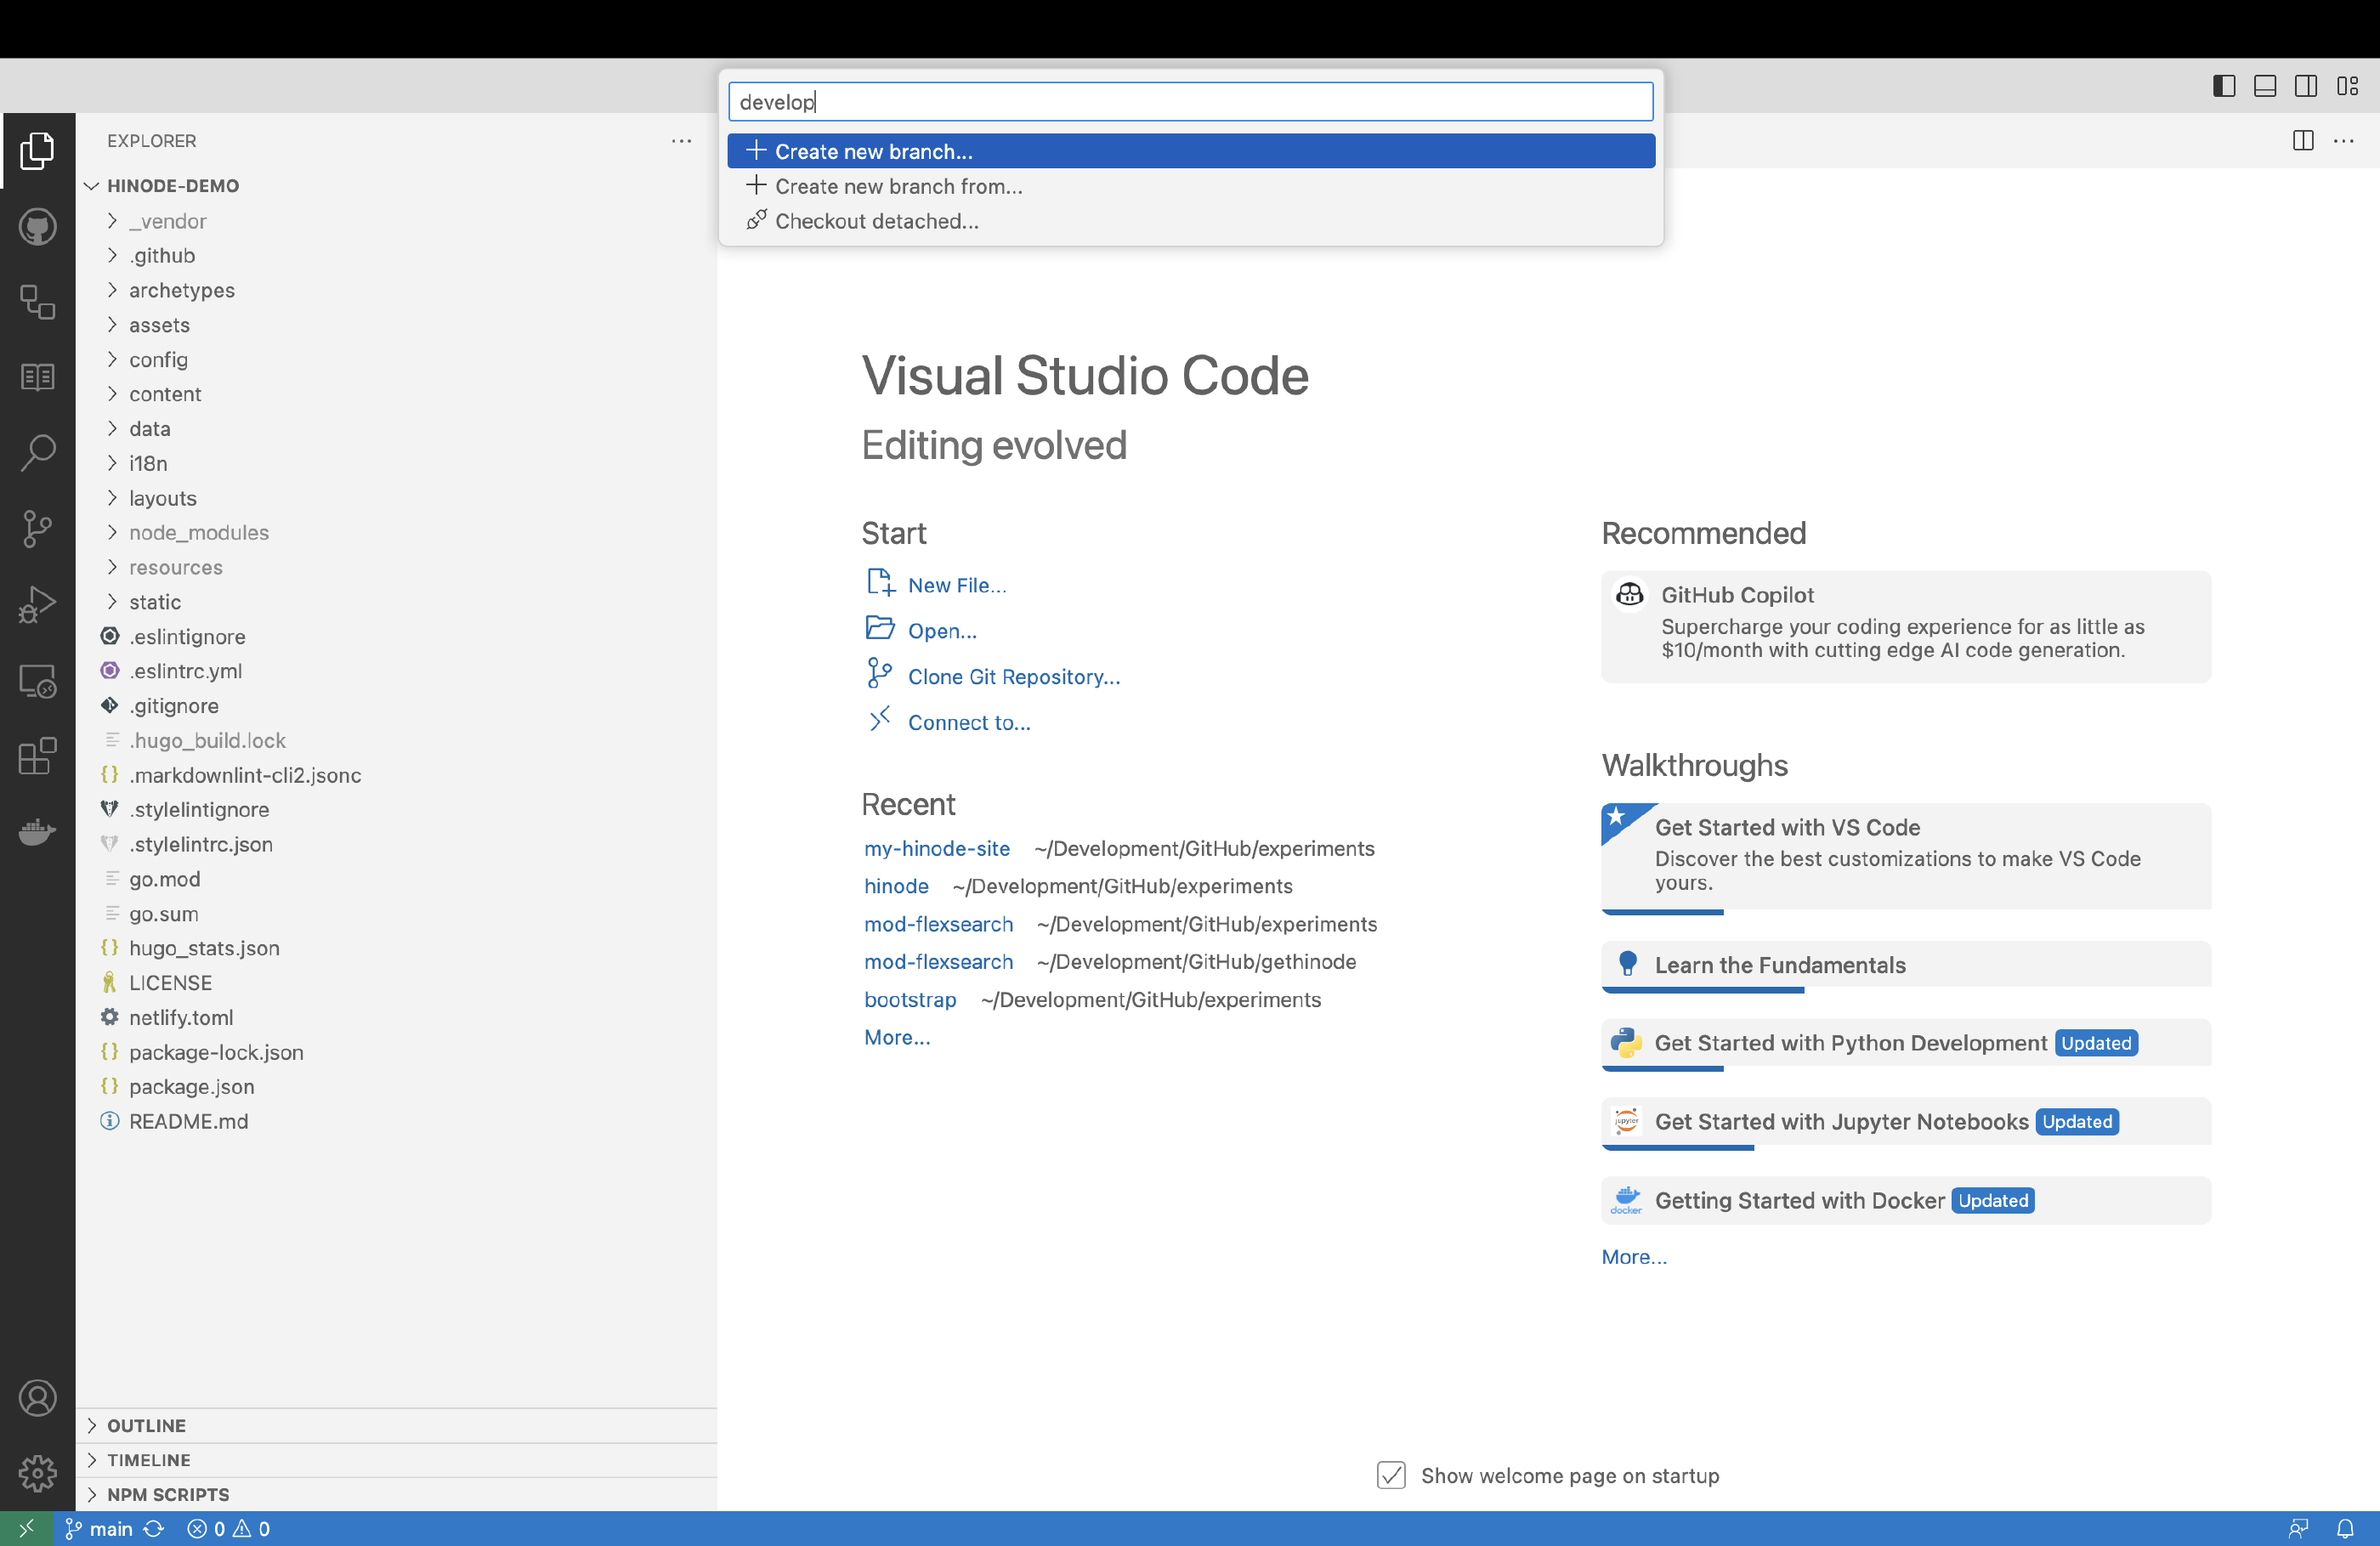Screen dimensions: 2380x1546
Task: Click the develop branch input field
Action: [x=1190, y=100]
